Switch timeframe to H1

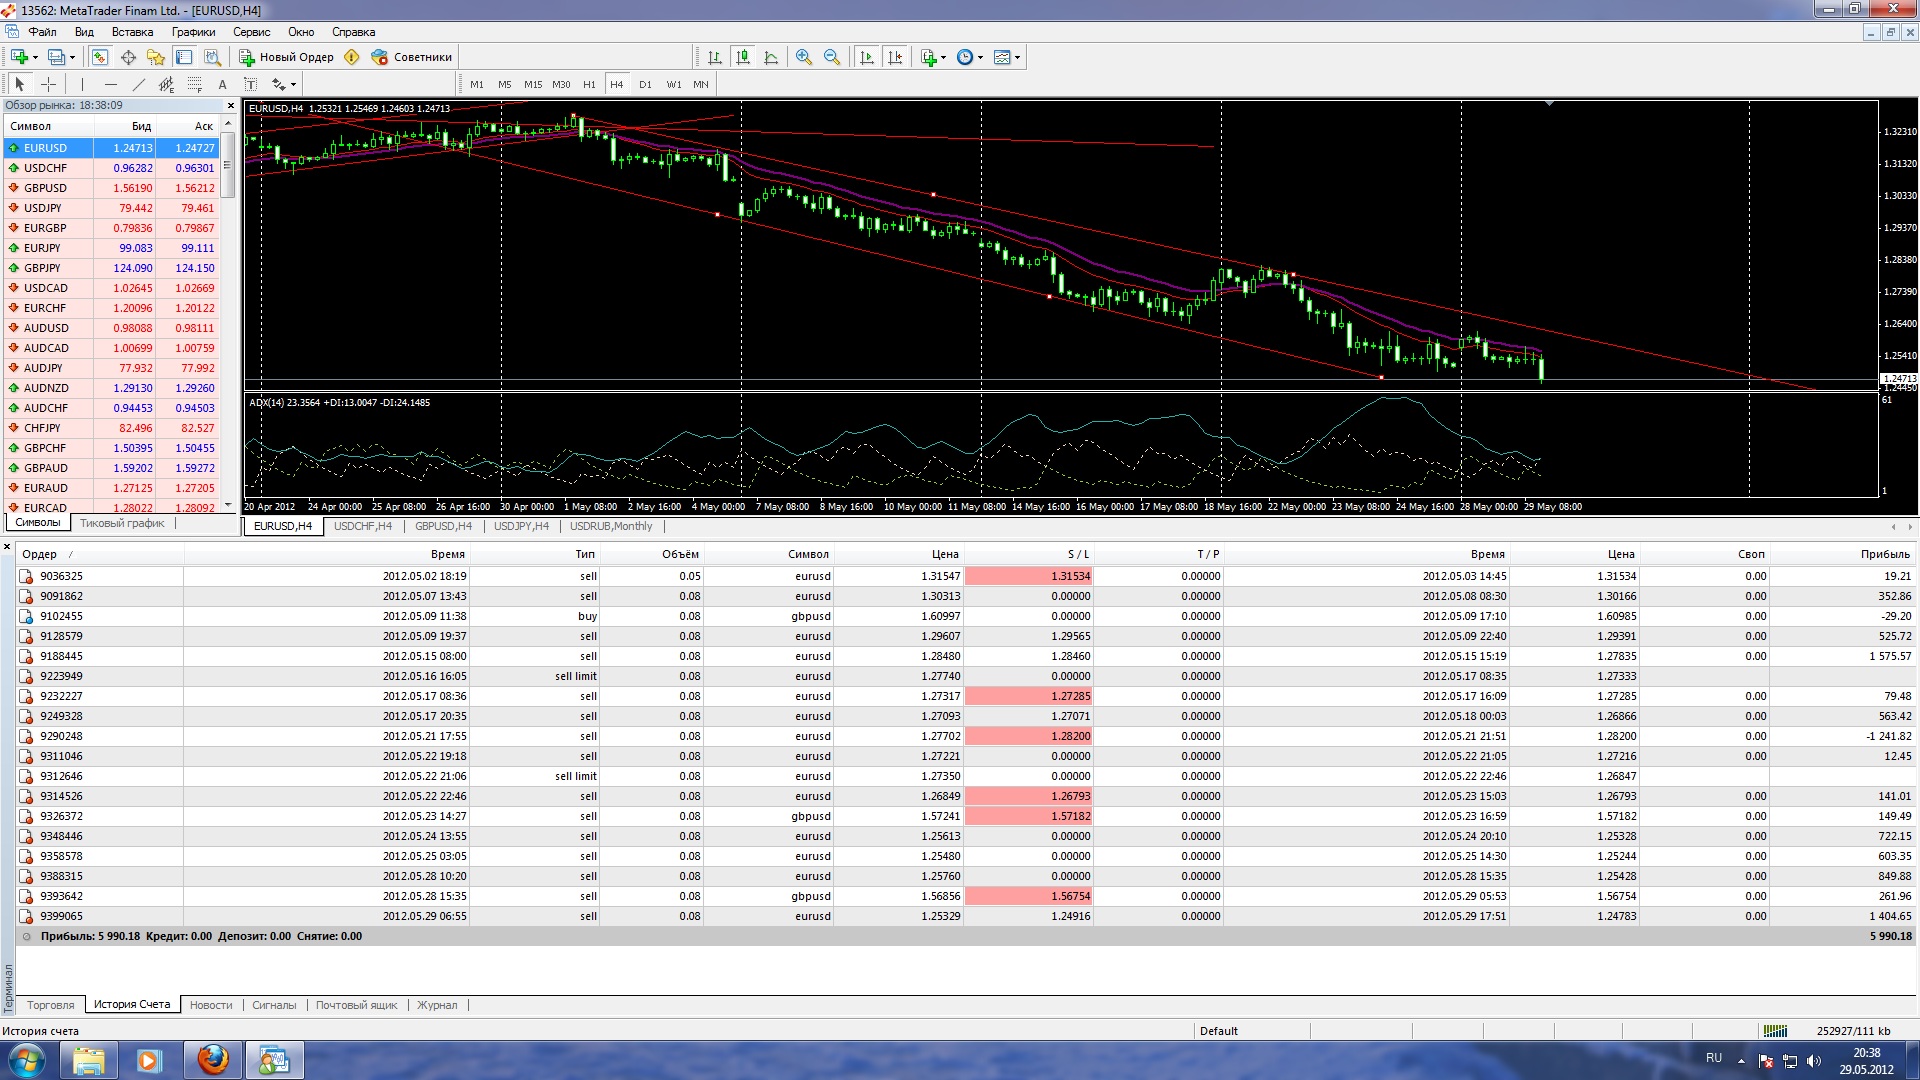(x=589, y=84)
